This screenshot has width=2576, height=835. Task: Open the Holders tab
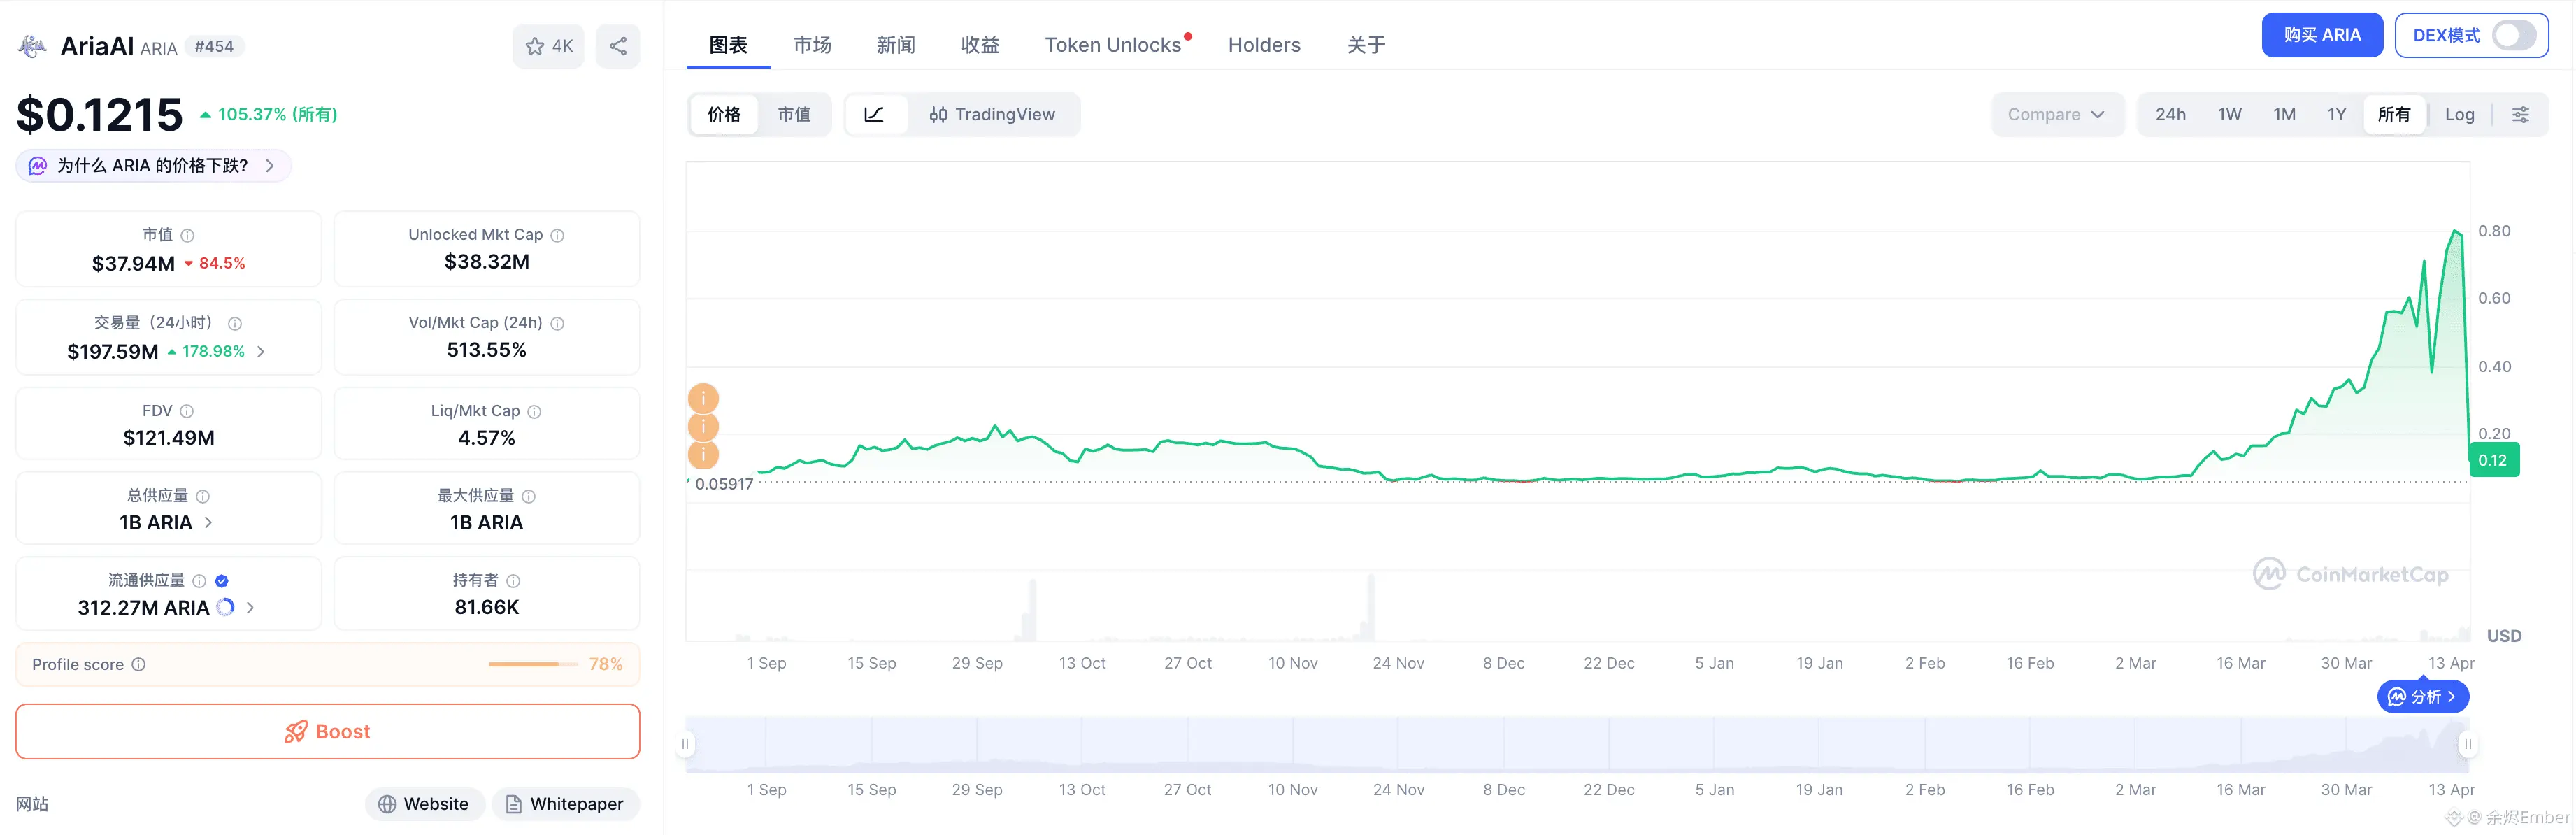[x=1264, y=45]
